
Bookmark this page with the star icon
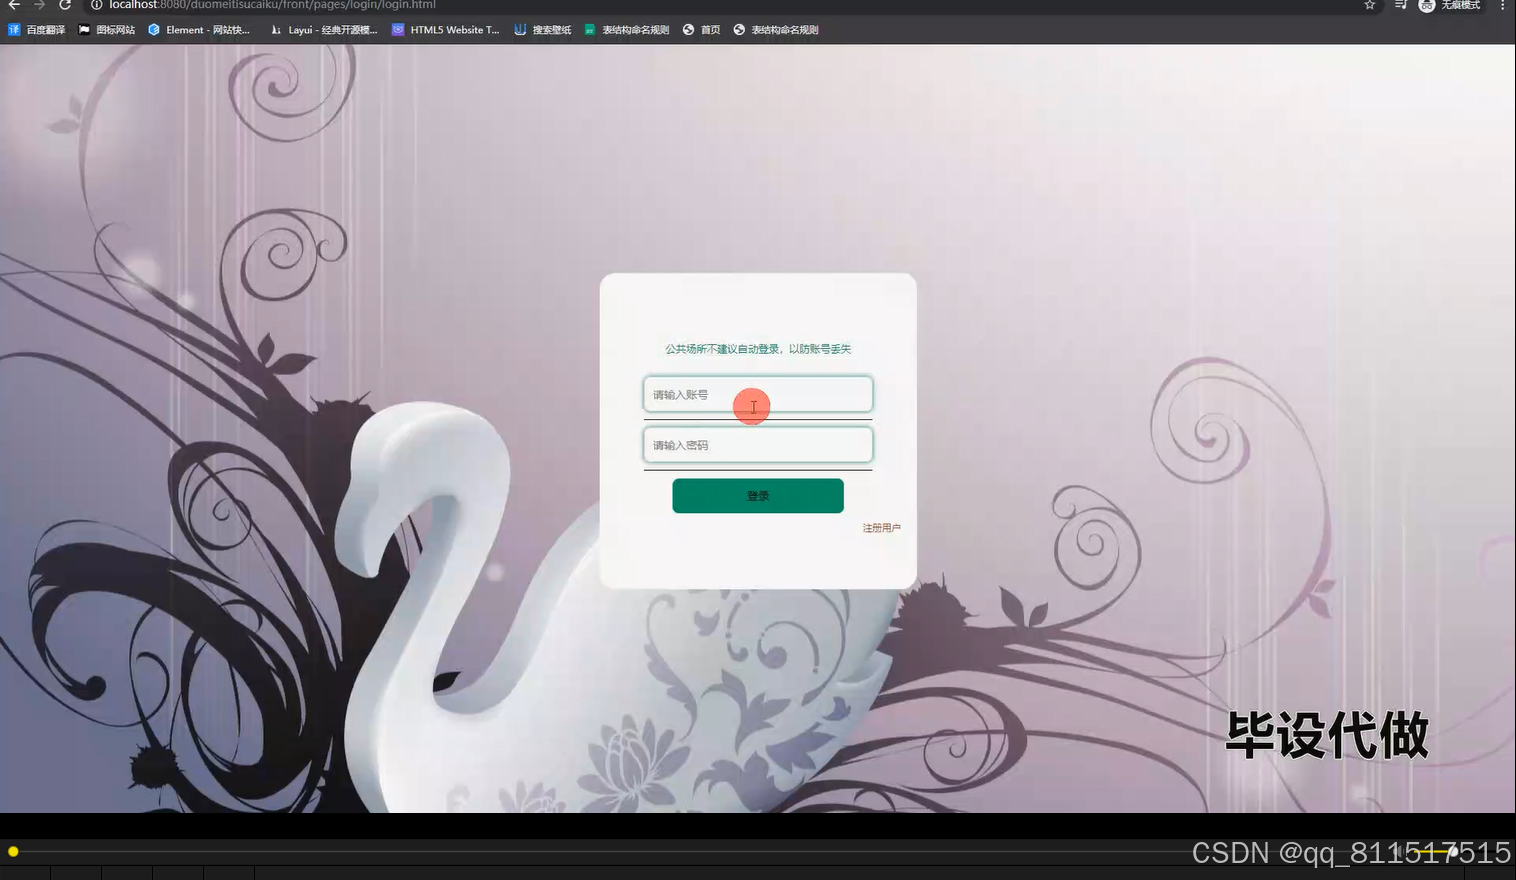[1370, 5]
